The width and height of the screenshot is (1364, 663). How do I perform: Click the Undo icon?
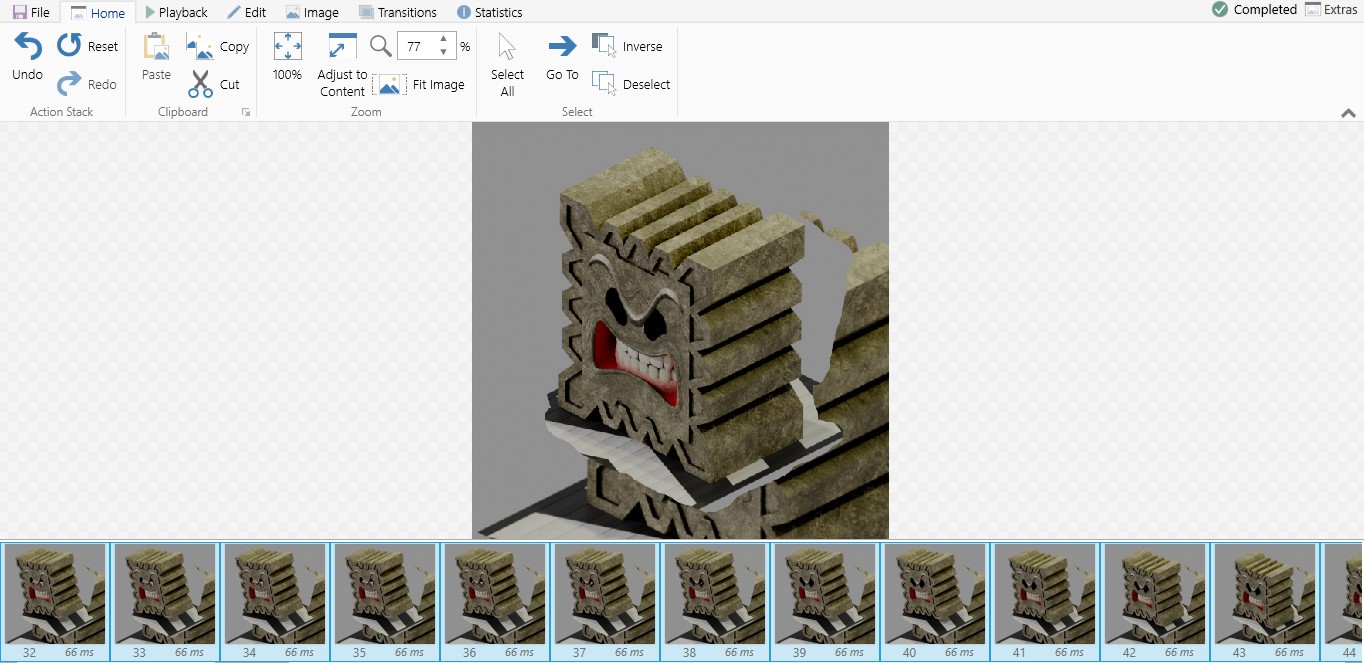27,46
